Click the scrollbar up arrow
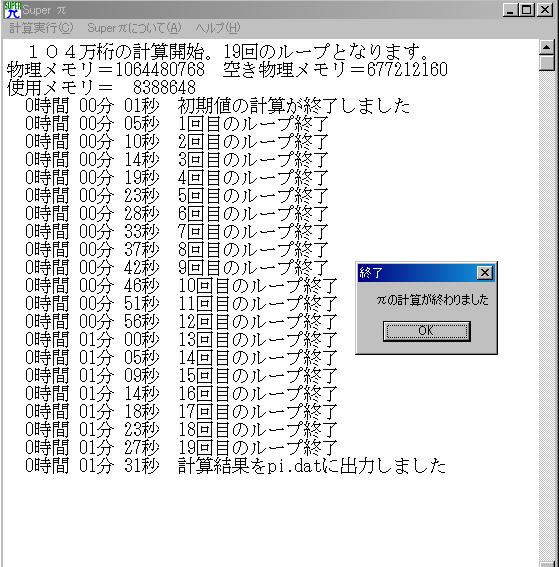 coord(547,47)
